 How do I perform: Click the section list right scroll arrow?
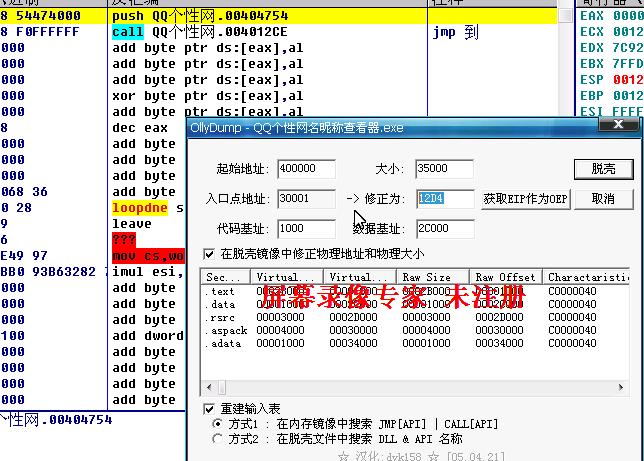tap(621, 387)
